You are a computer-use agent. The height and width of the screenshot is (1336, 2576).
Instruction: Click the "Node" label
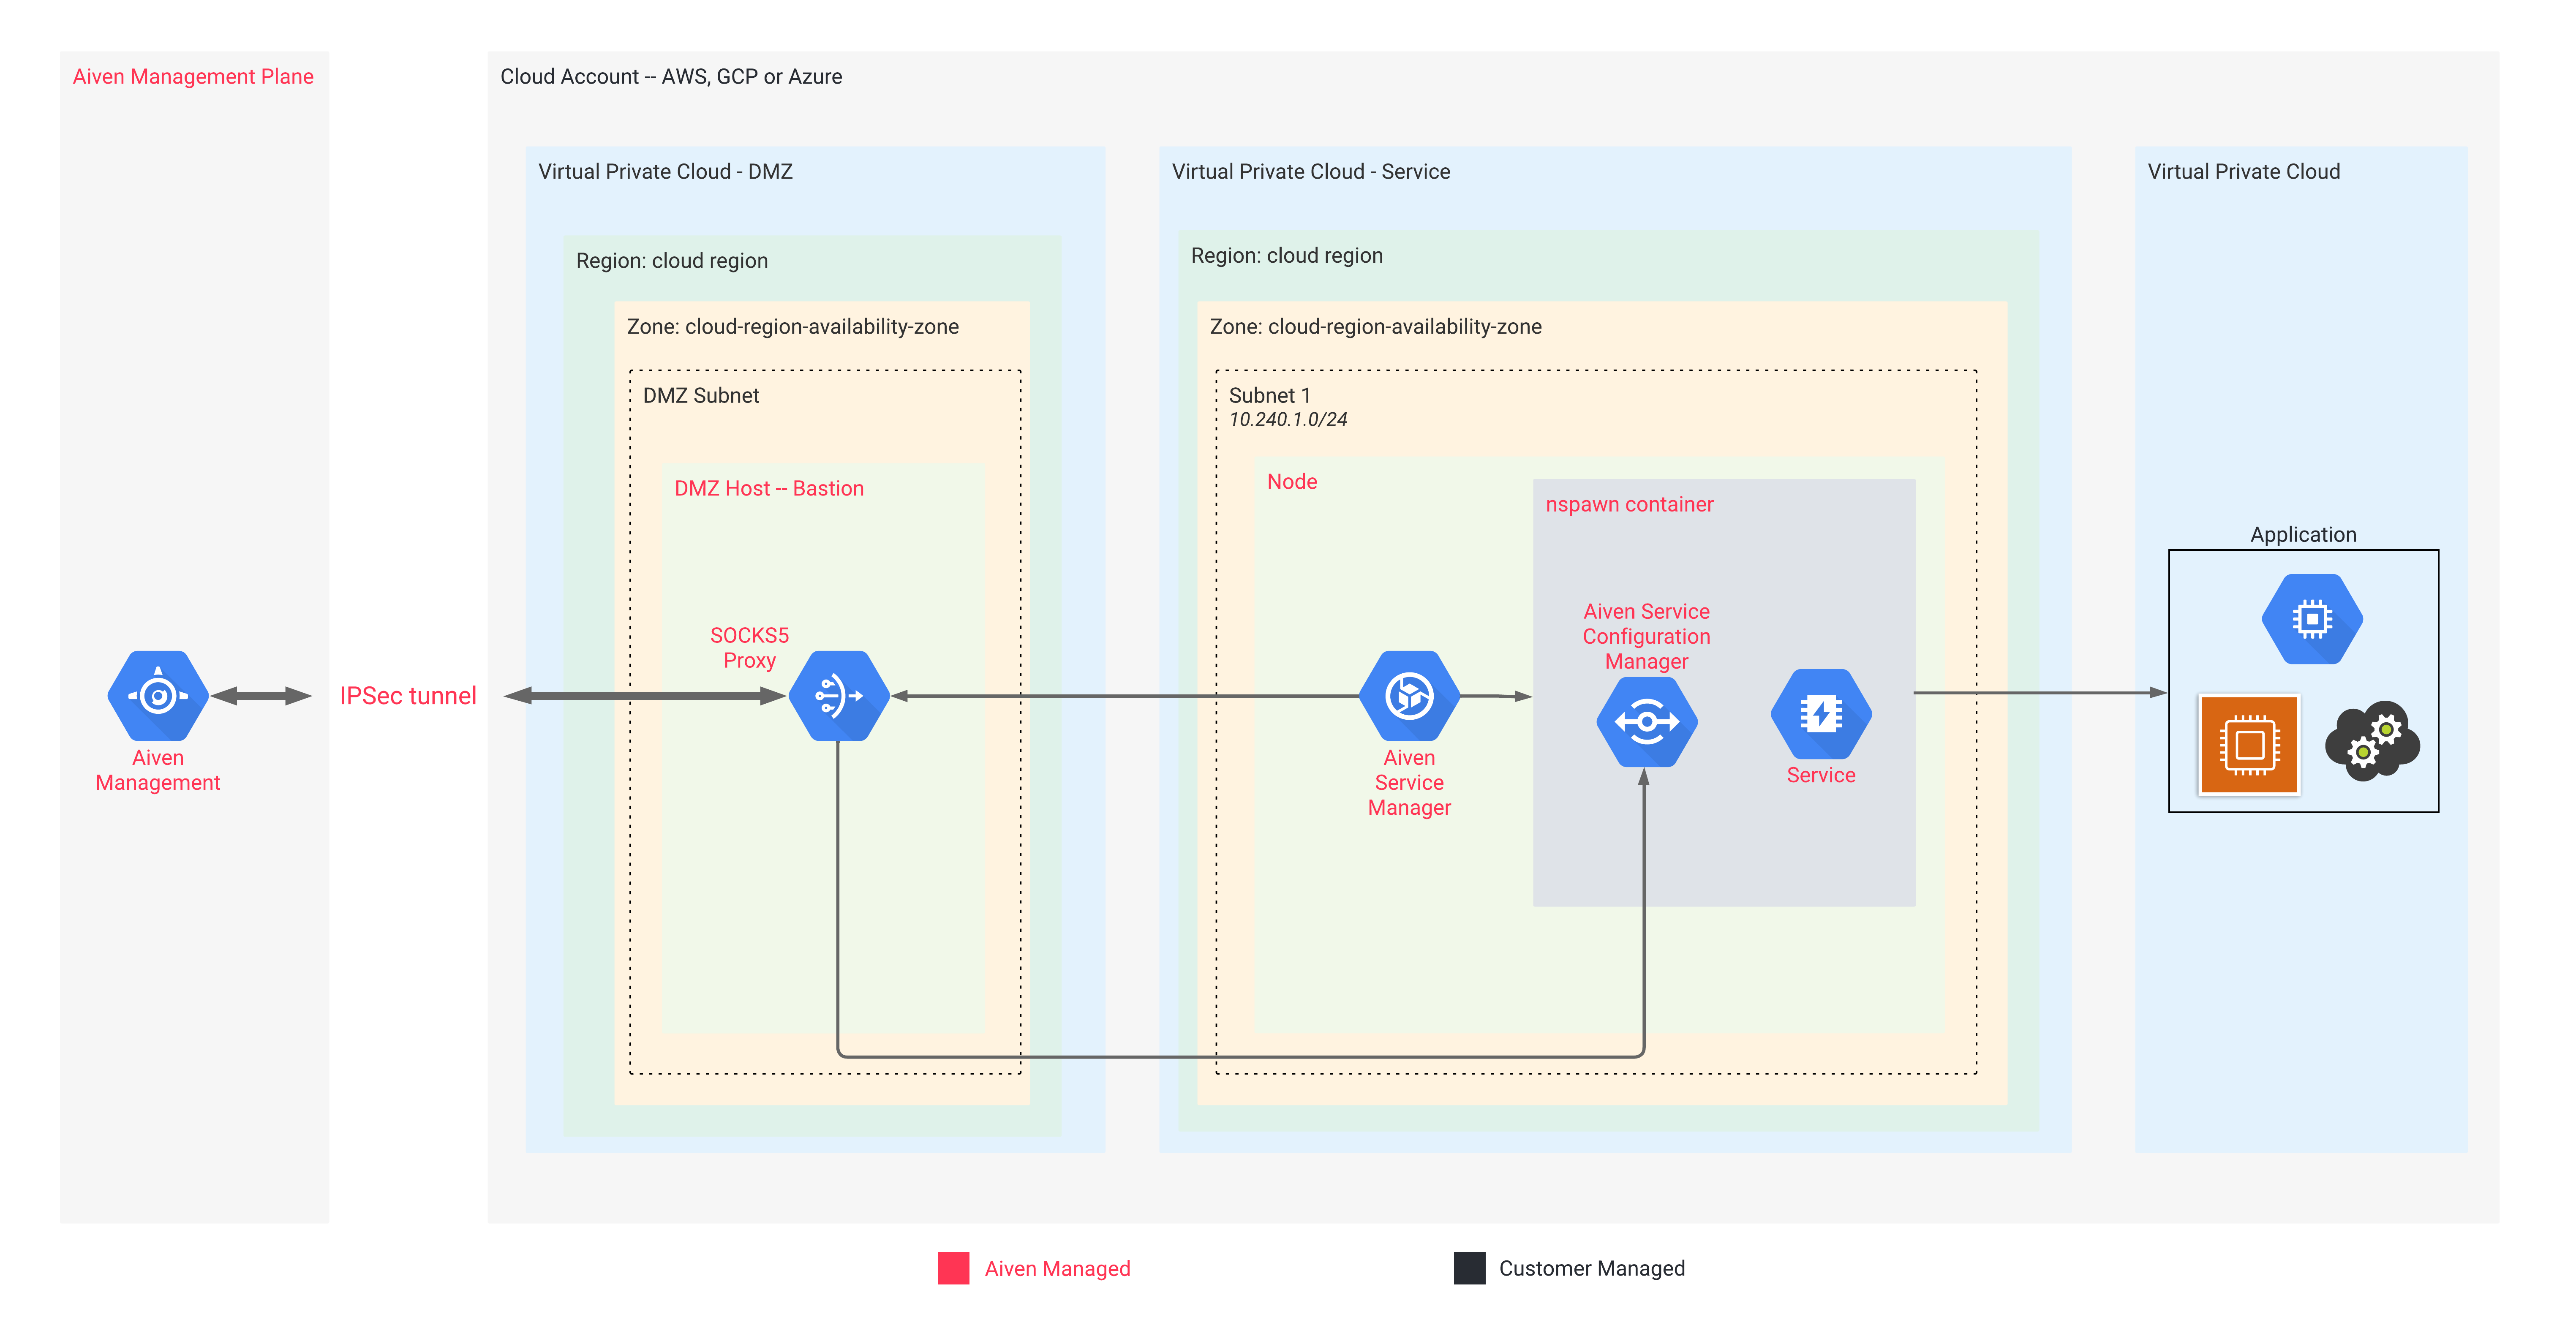(x=1291, y=482)
